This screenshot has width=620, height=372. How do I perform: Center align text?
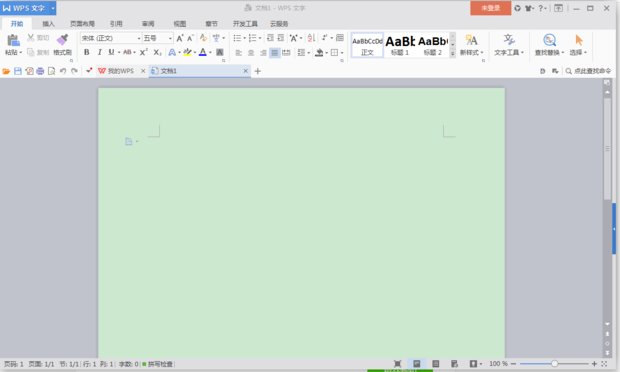point(251,52)
